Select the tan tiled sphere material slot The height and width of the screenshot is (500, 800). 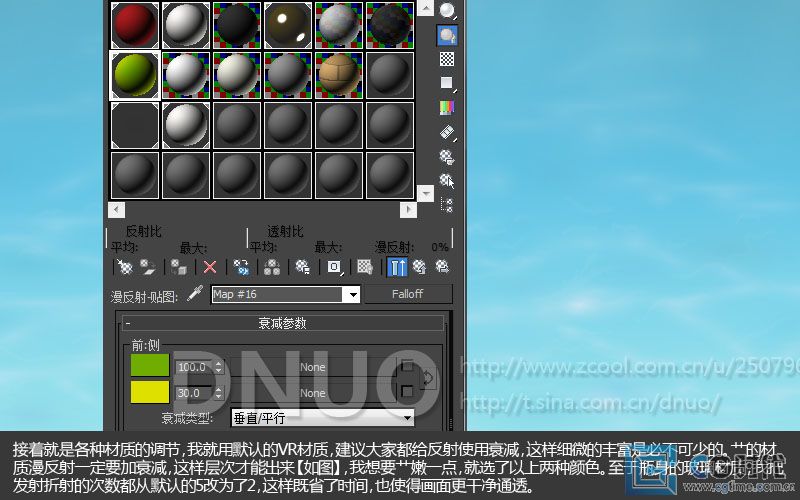pos(339,75)
